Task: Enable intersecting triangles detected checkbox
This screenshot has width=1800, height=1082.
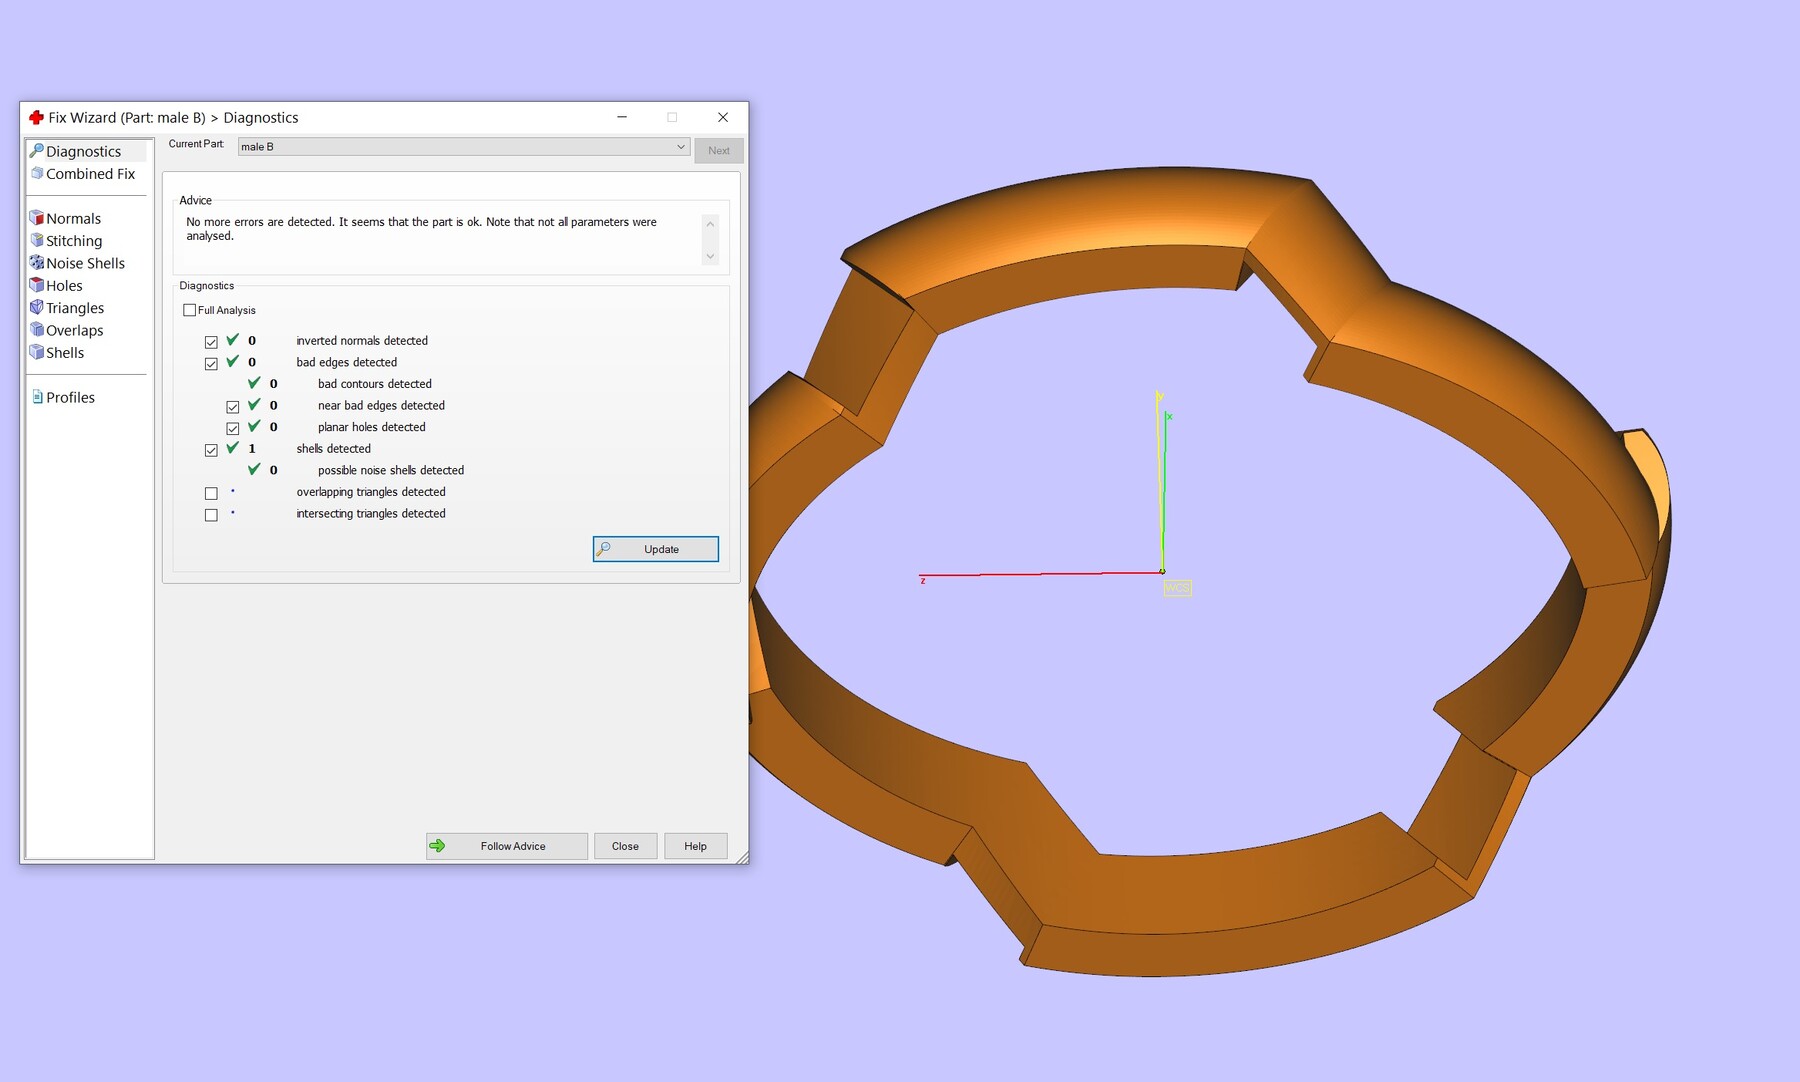Action: 211,515
